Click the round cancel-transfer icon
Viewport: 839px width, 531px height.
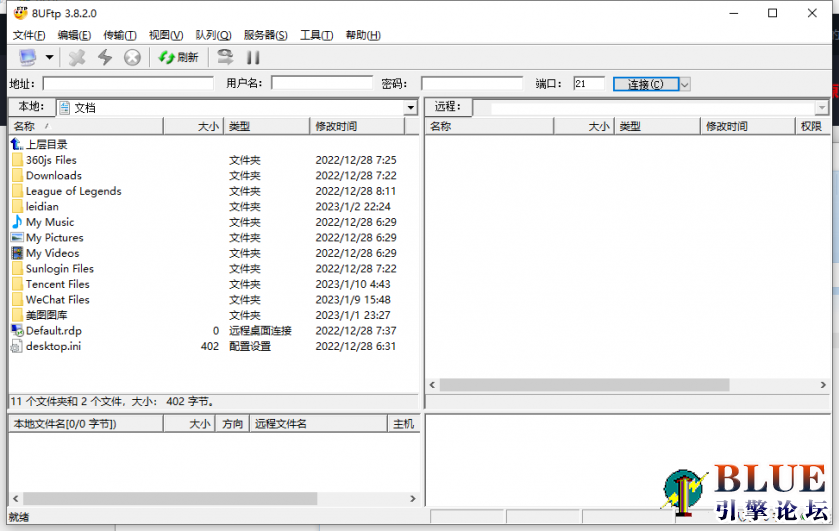click(132, 57)
